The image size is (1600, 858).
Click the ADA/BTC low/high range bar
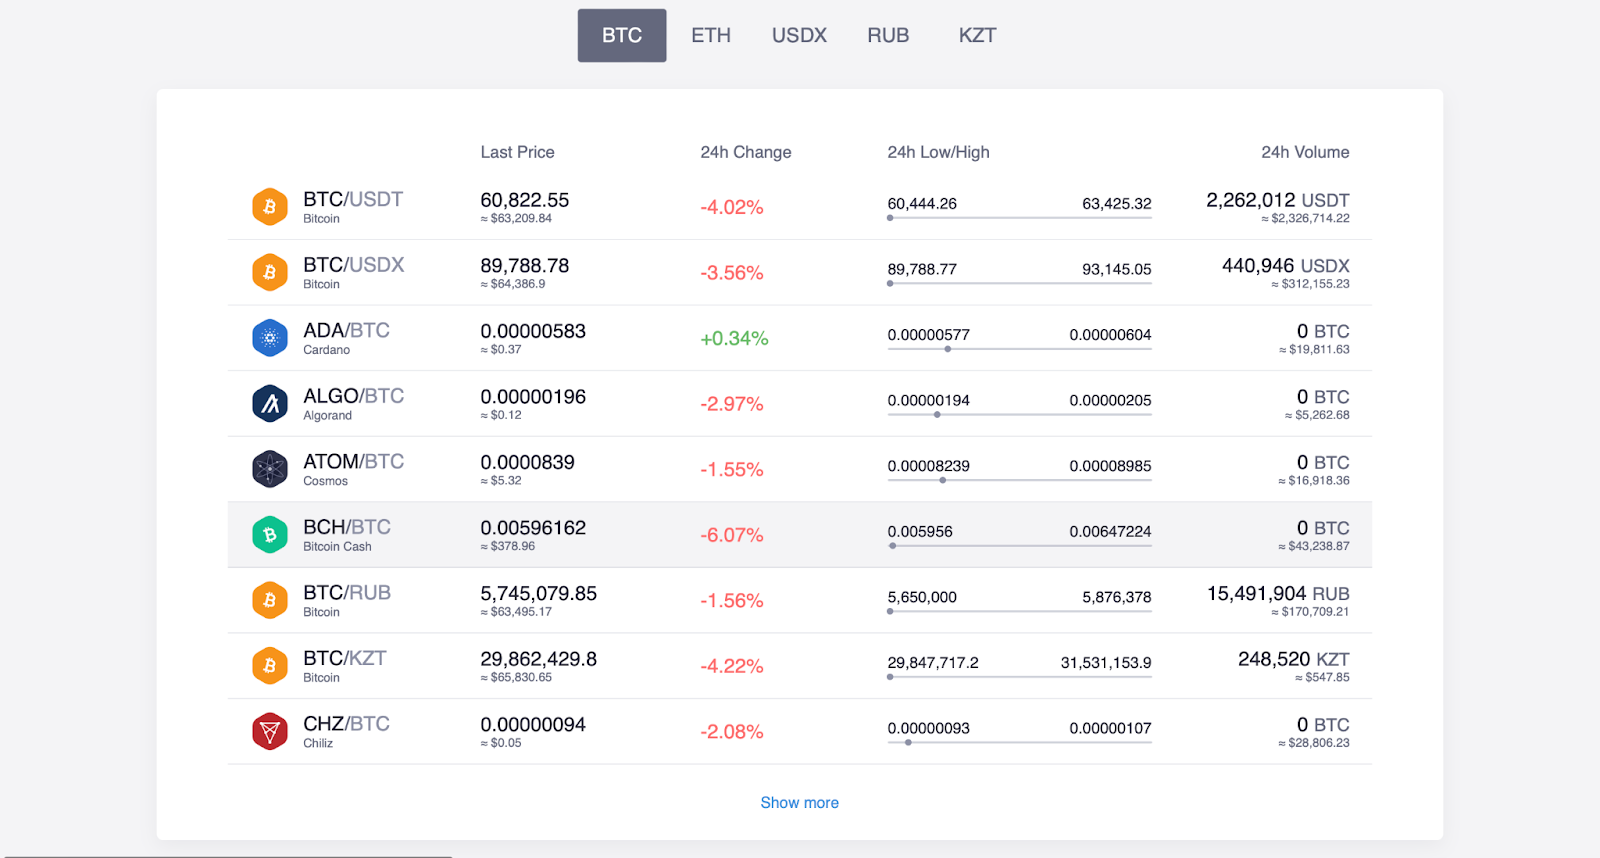coord(1019,349)
